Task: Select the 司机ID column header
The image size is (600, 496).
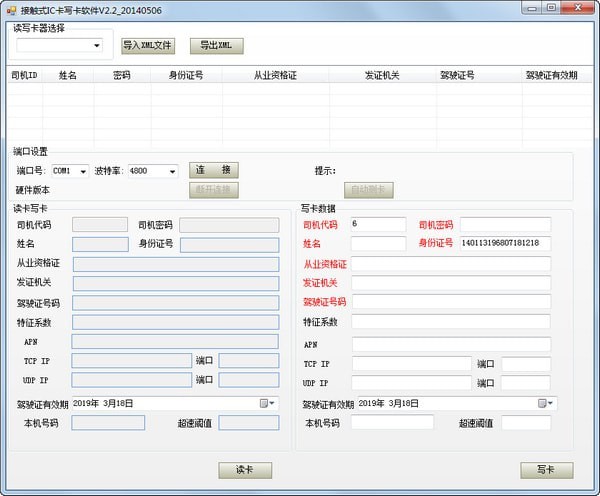Action: point(25,75)
